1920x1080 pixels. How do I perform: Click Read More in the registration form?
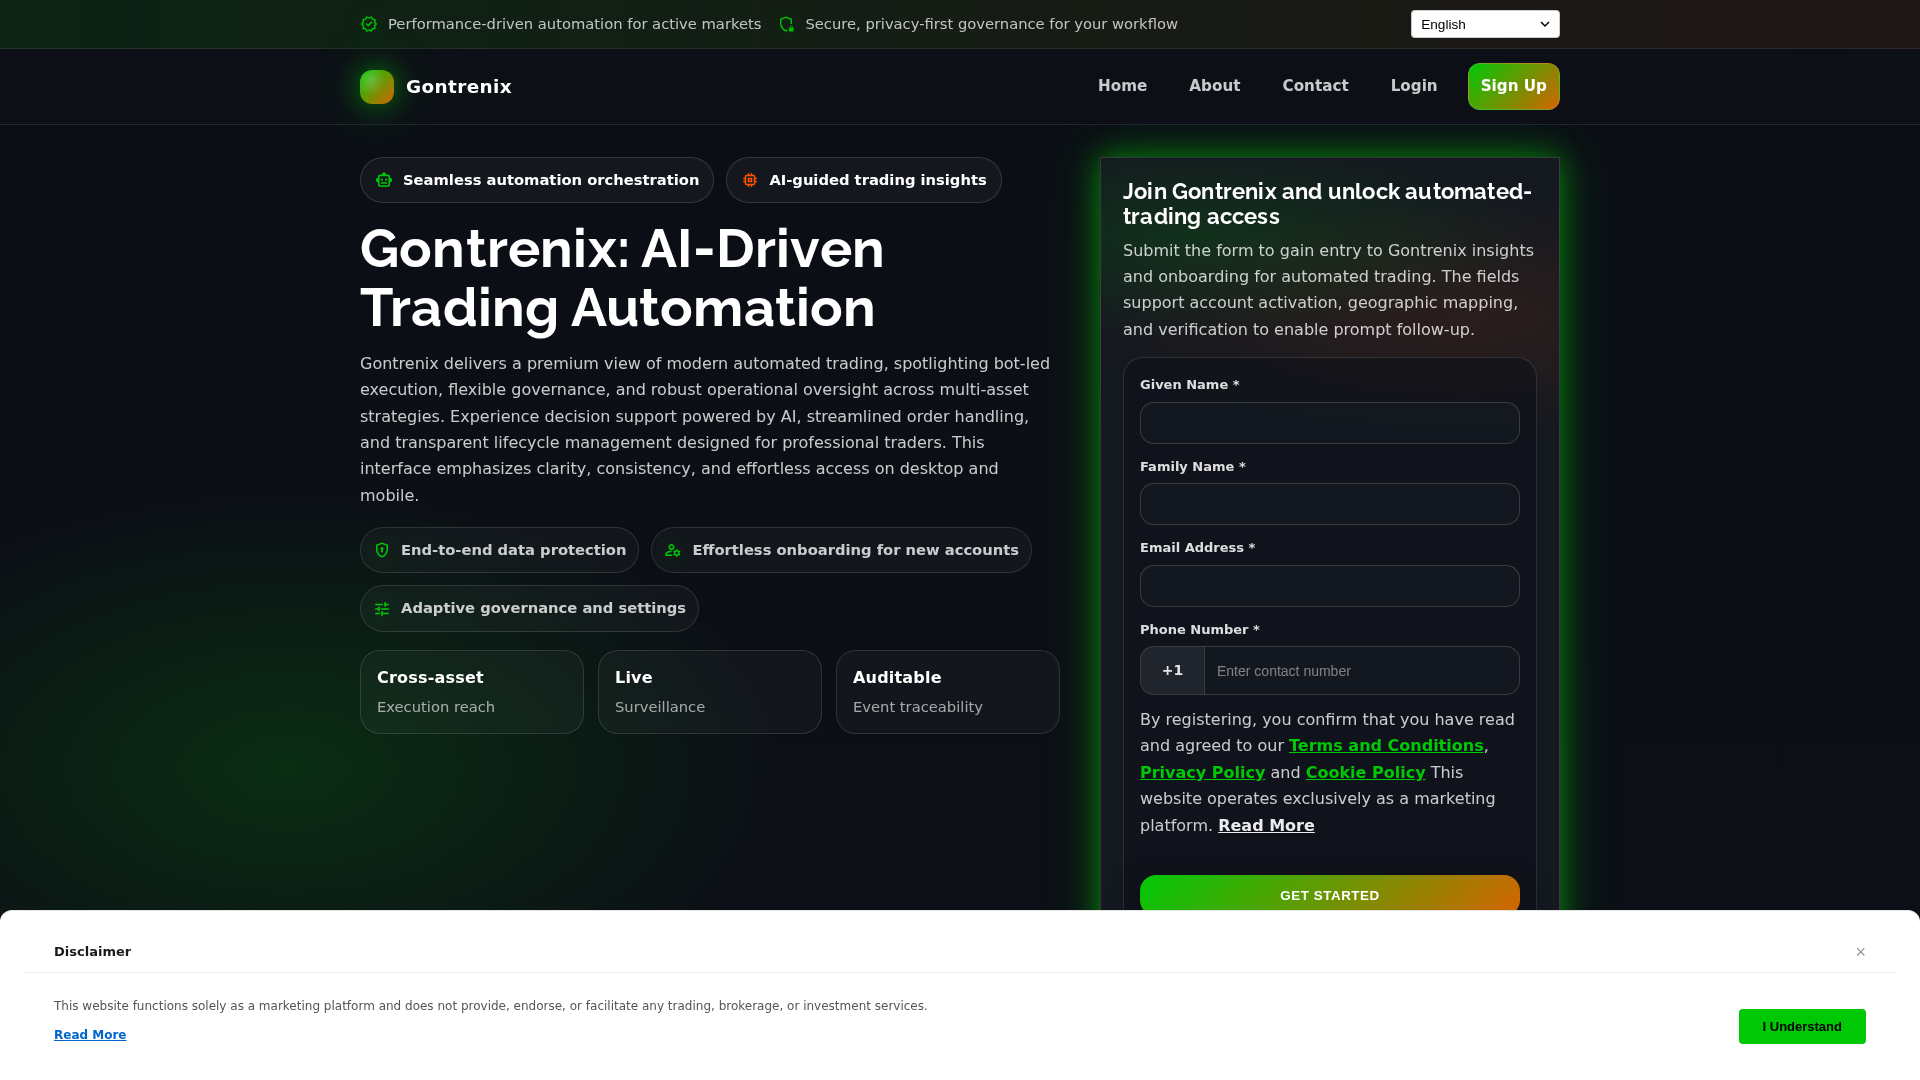tap(1266, 826)
